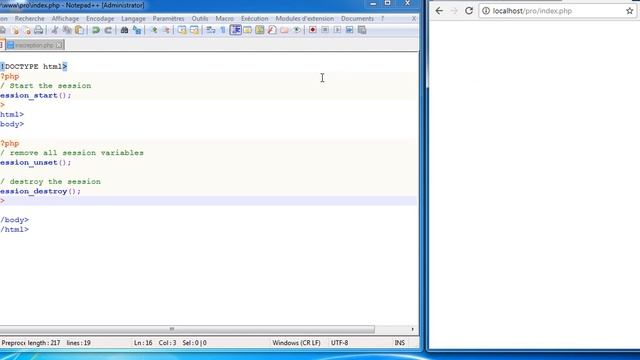640x360 pixels.
Task: Open the Function List icon
Action: click(x=272, y=30)
